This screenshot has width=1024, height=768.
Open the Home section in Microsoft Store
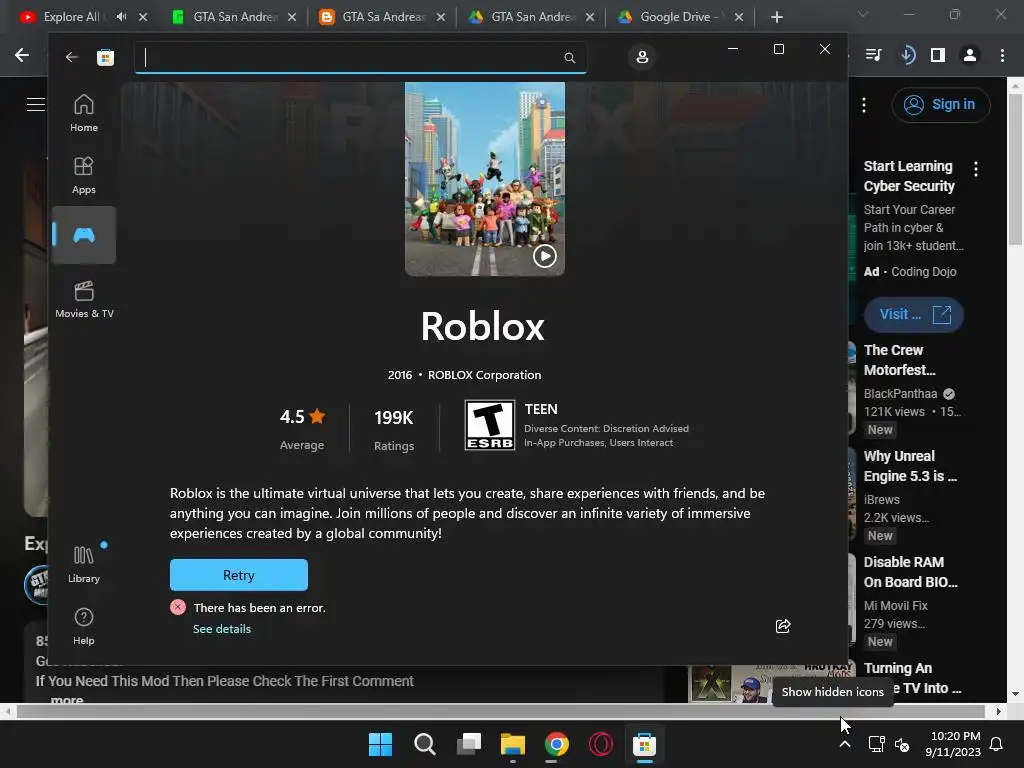(84, 113)
